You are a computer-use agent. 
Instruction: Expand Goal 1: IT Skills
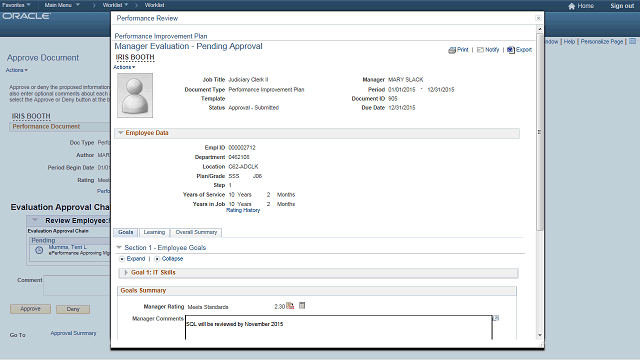point(126,272)
